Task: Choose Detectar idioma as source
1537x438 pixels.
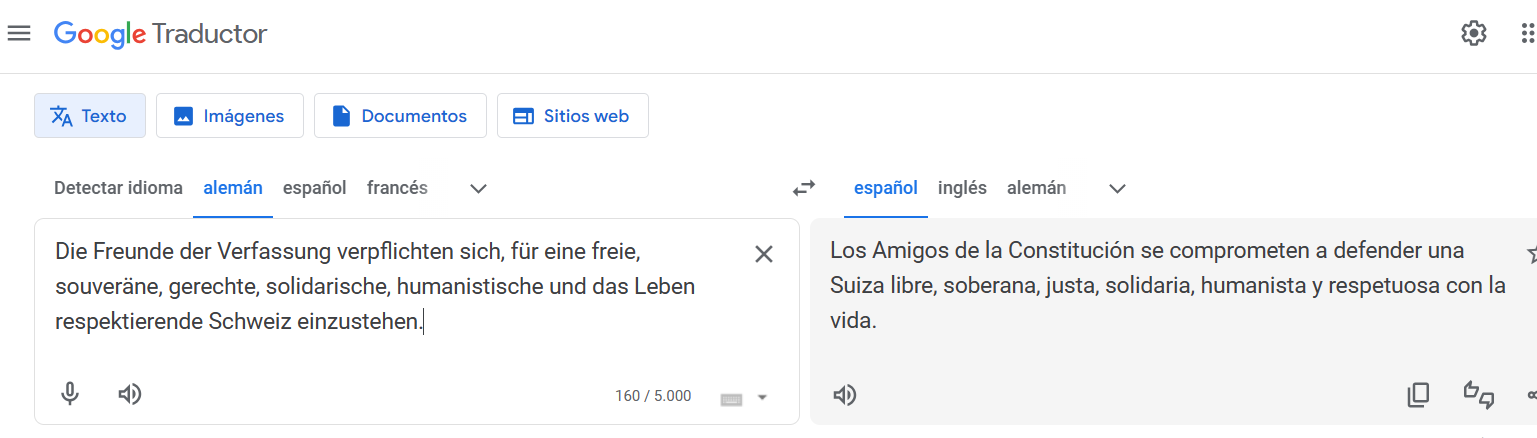Action: 118,188
